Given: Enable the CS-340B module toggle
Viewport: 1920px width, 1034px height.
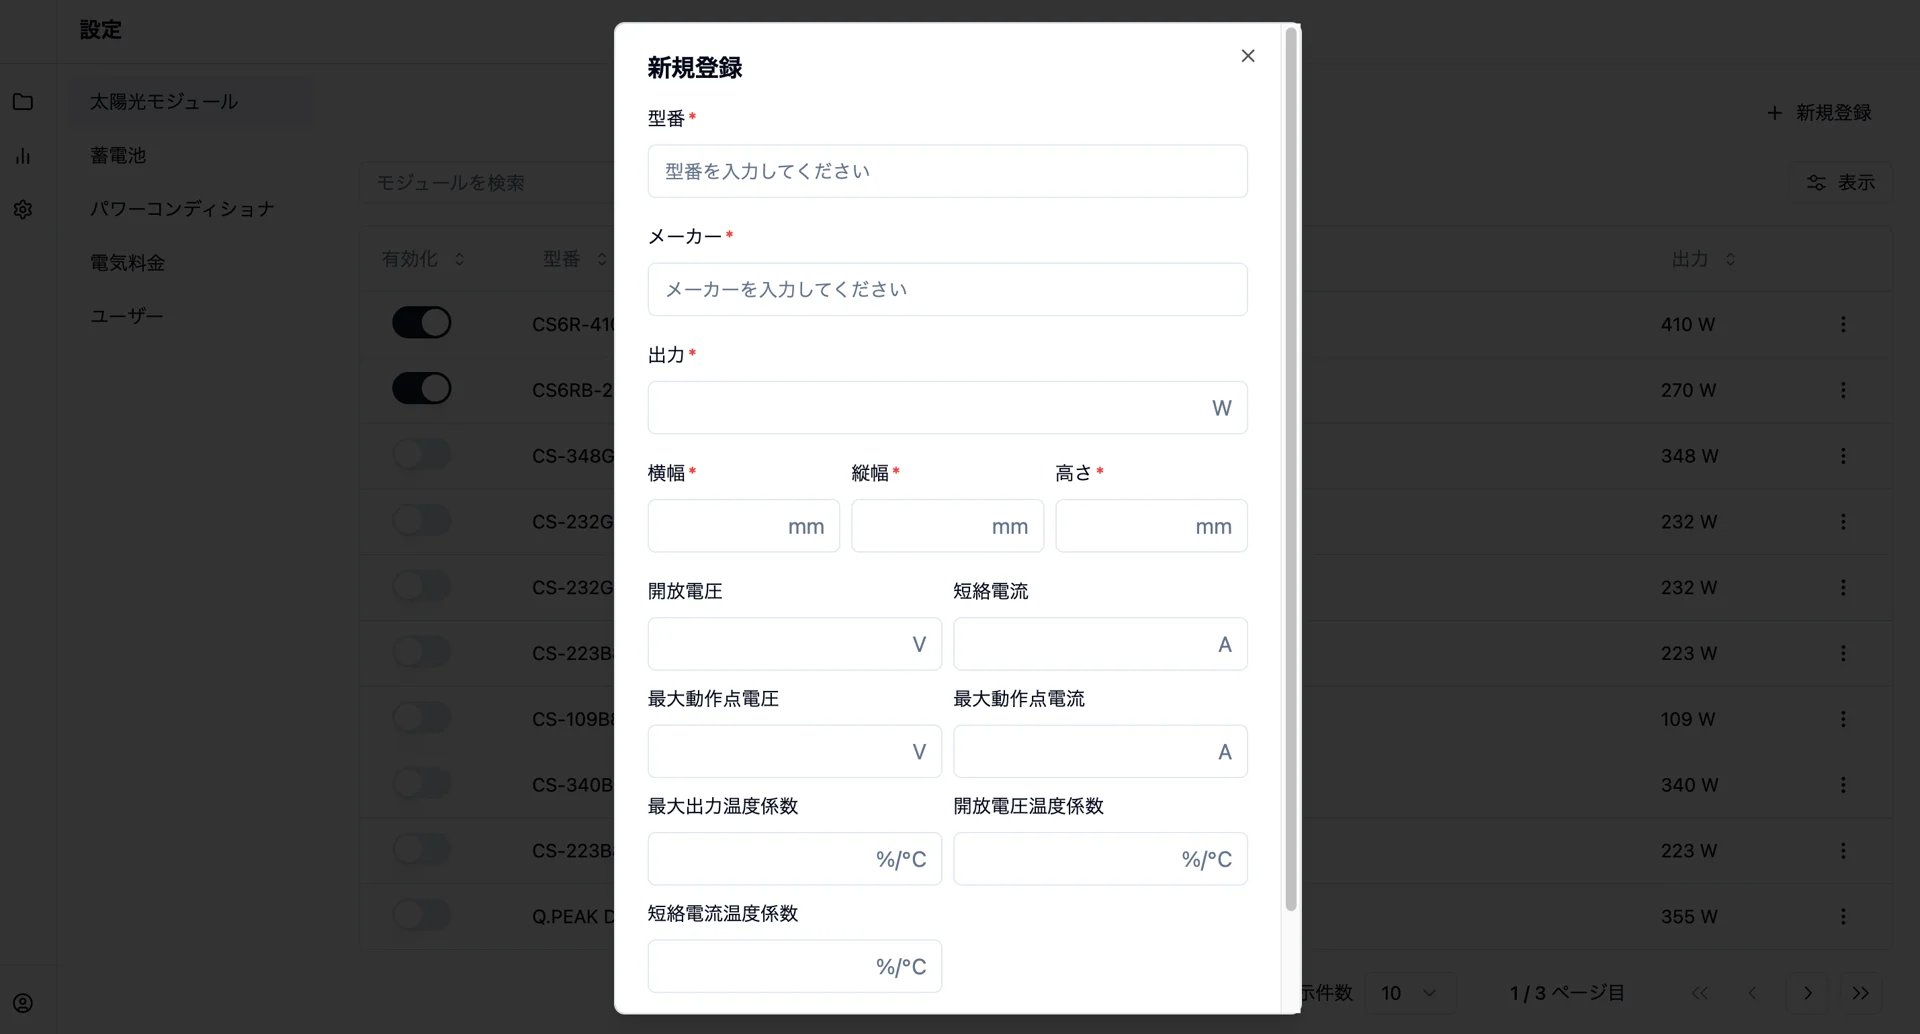Looking at the screenshot, I should [x=421, y=783].
